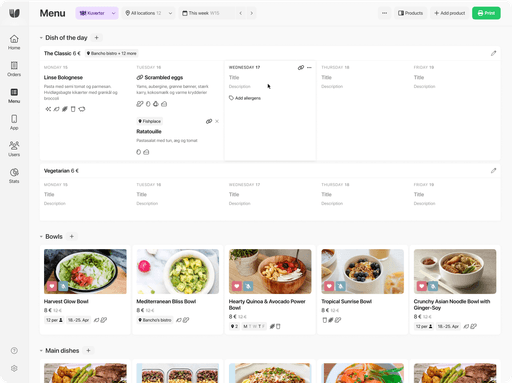512x383 pixels.
Task: Toggle blue badge on Harvest Glow Bowl
Action: point(63,286)
